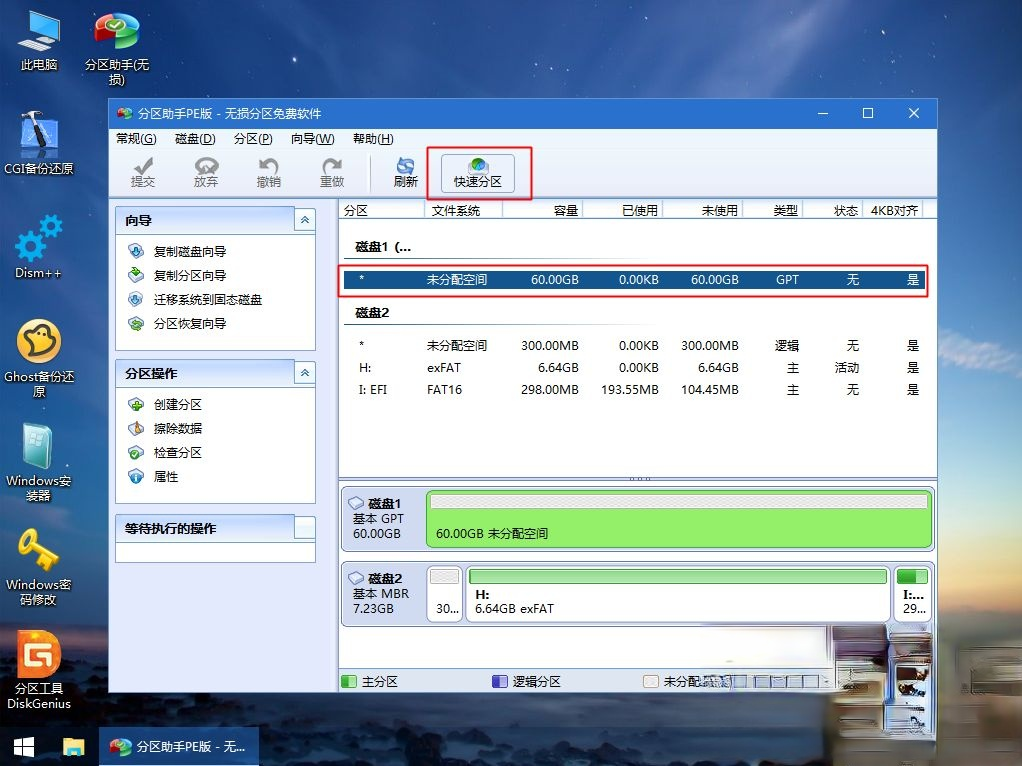Collapse the 向导 panel
This screenshot has width=1022, height=766.
tap(305, 220)
